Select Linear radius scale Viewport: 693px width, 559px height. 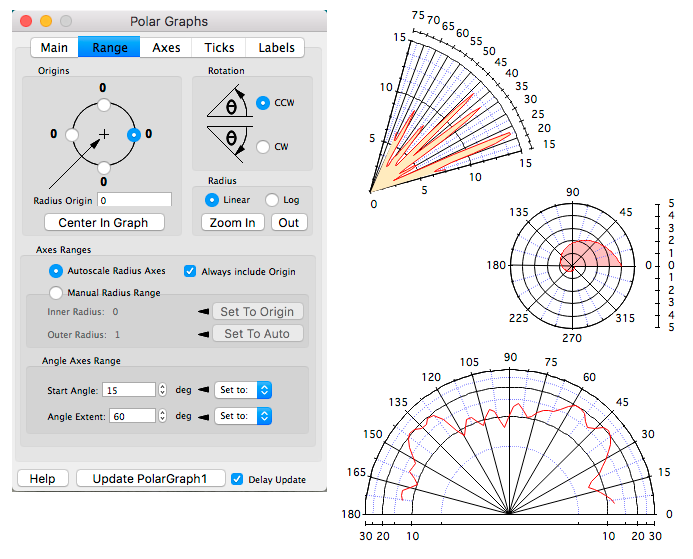point(212,200)
